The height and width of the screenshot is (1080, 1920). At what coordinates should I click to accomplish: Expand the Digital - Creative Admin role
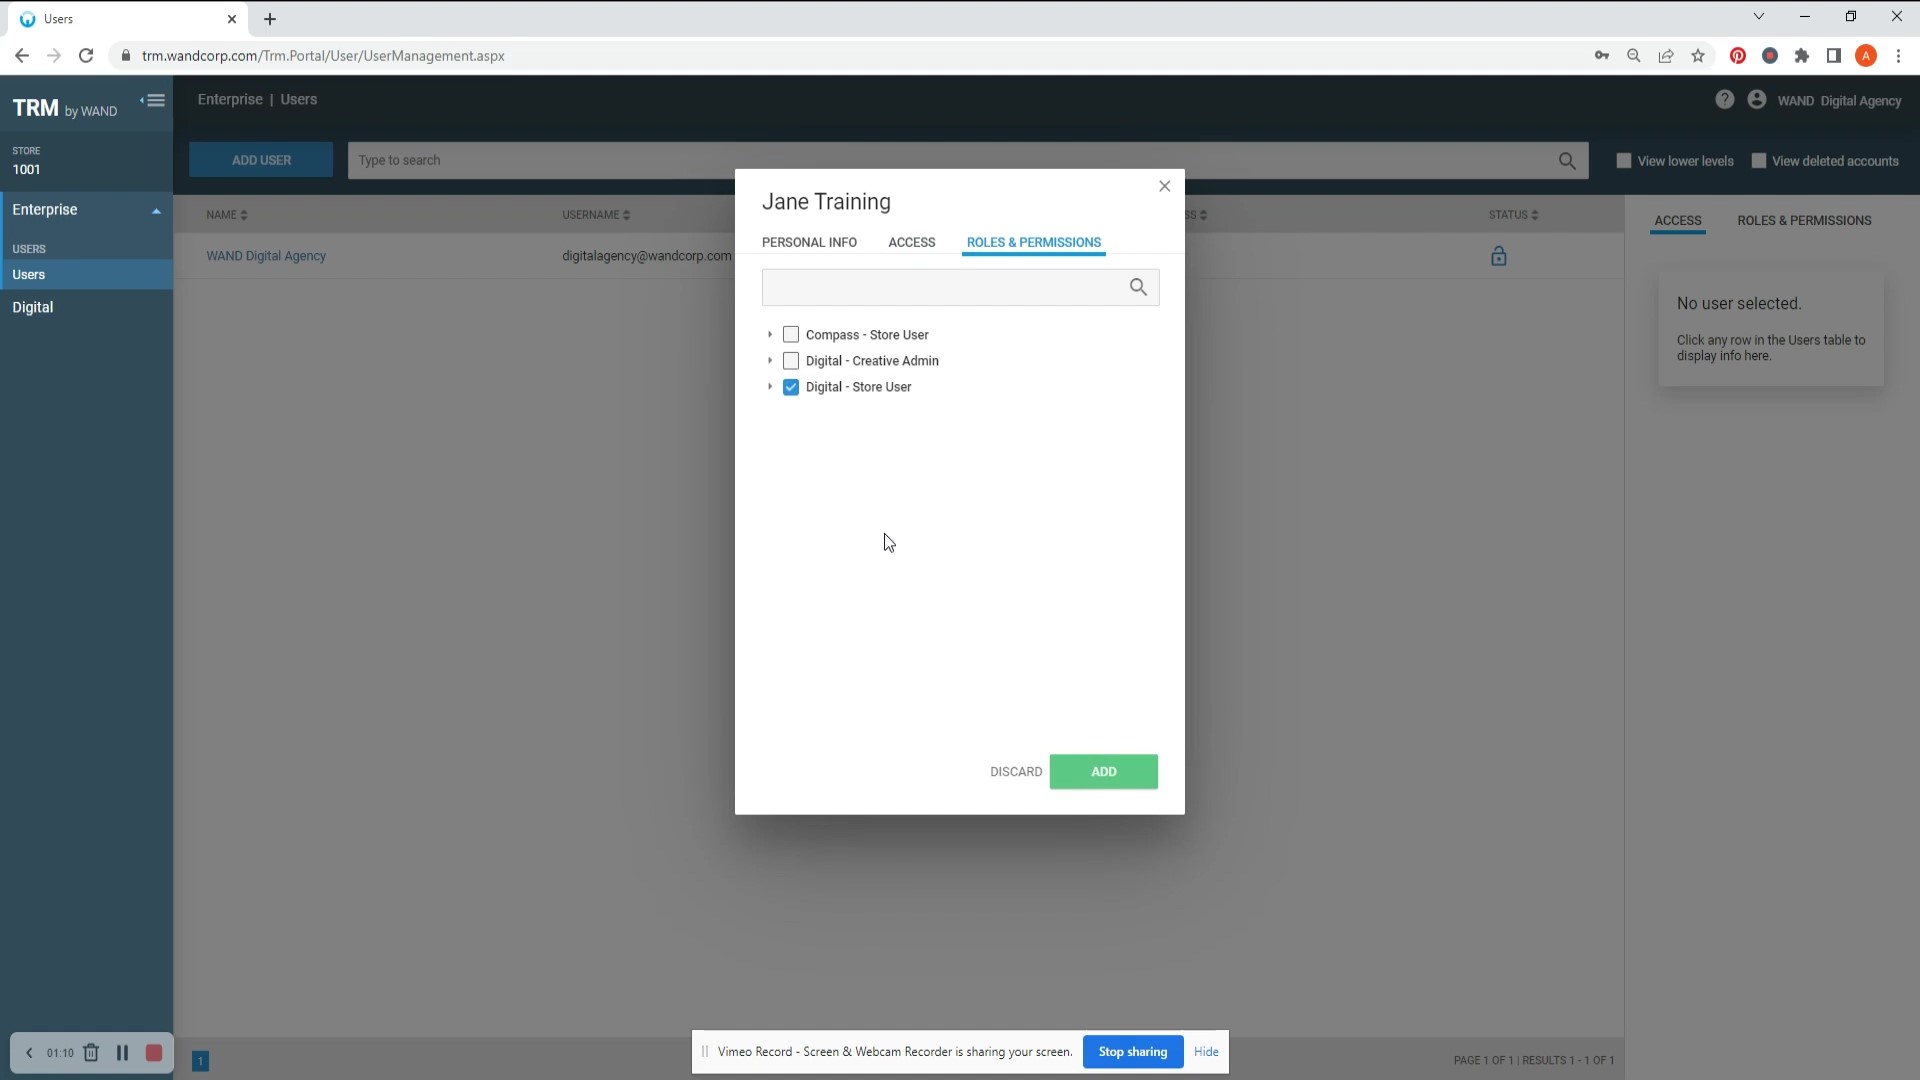(x=770, y=361)
